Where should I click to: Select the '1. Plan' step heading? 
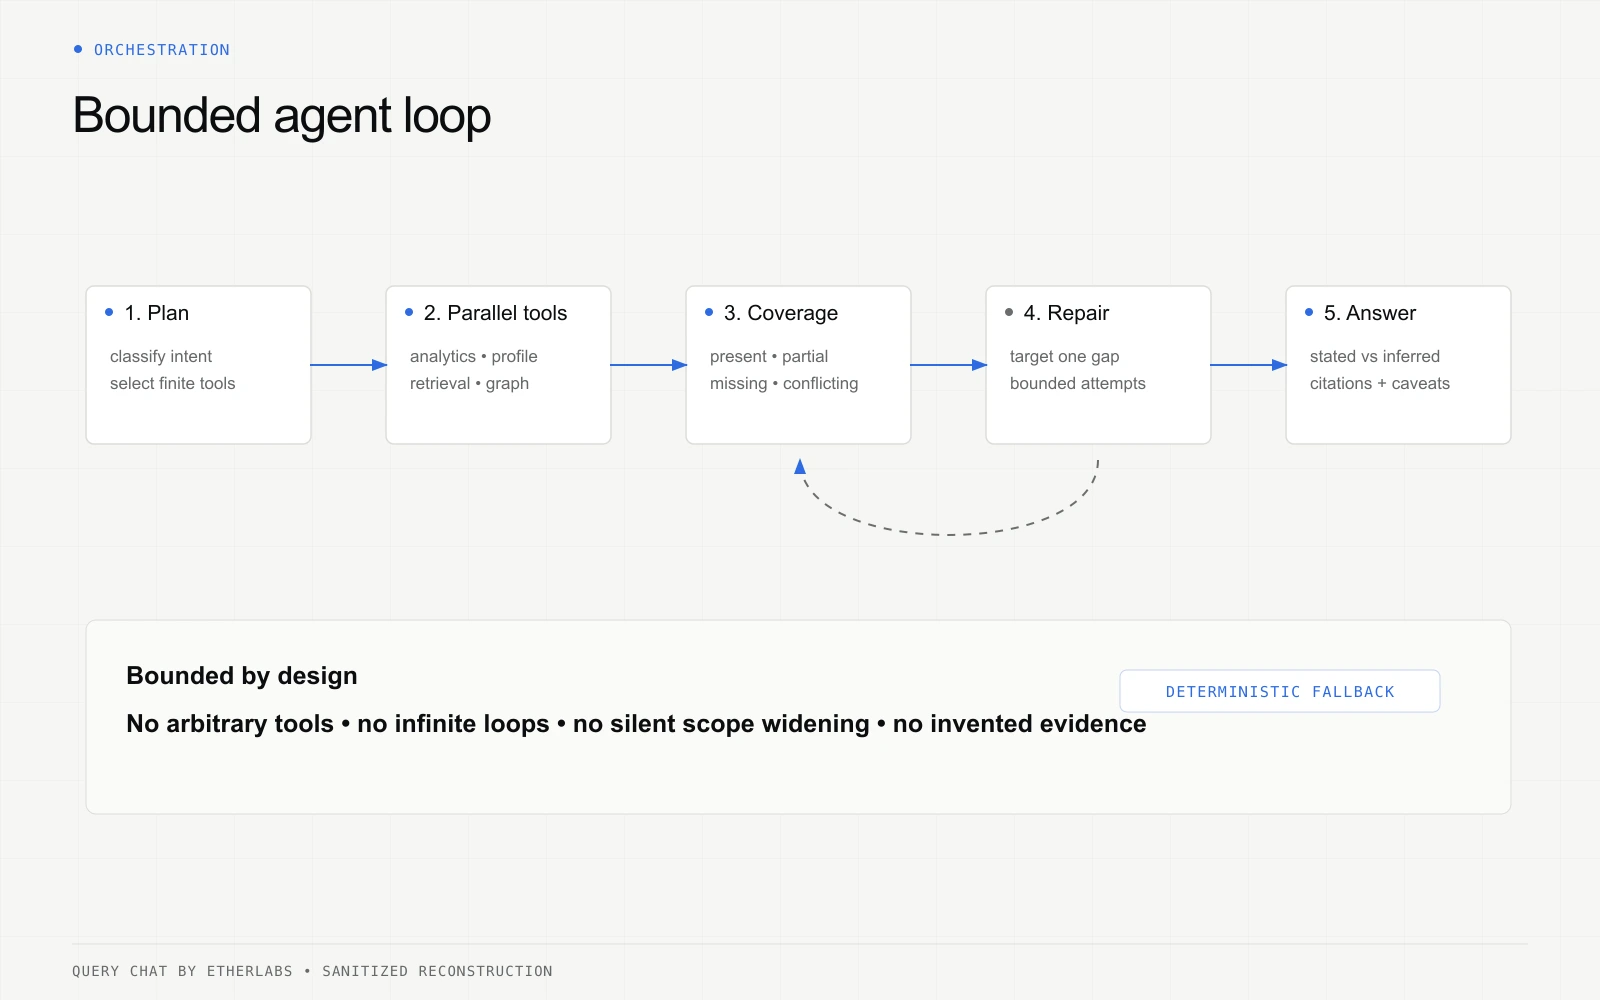[x=156, y=313]
